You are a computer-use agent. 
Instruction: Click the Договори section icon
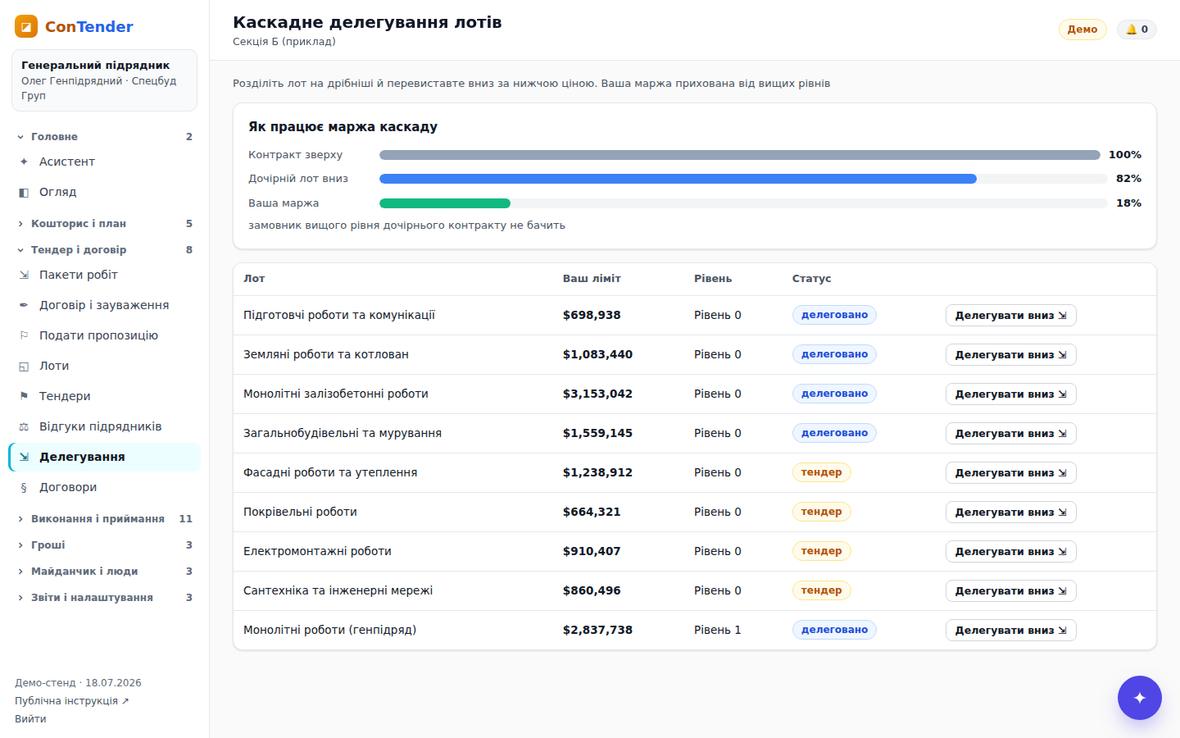pyautogui.click(x=23, y=487)
